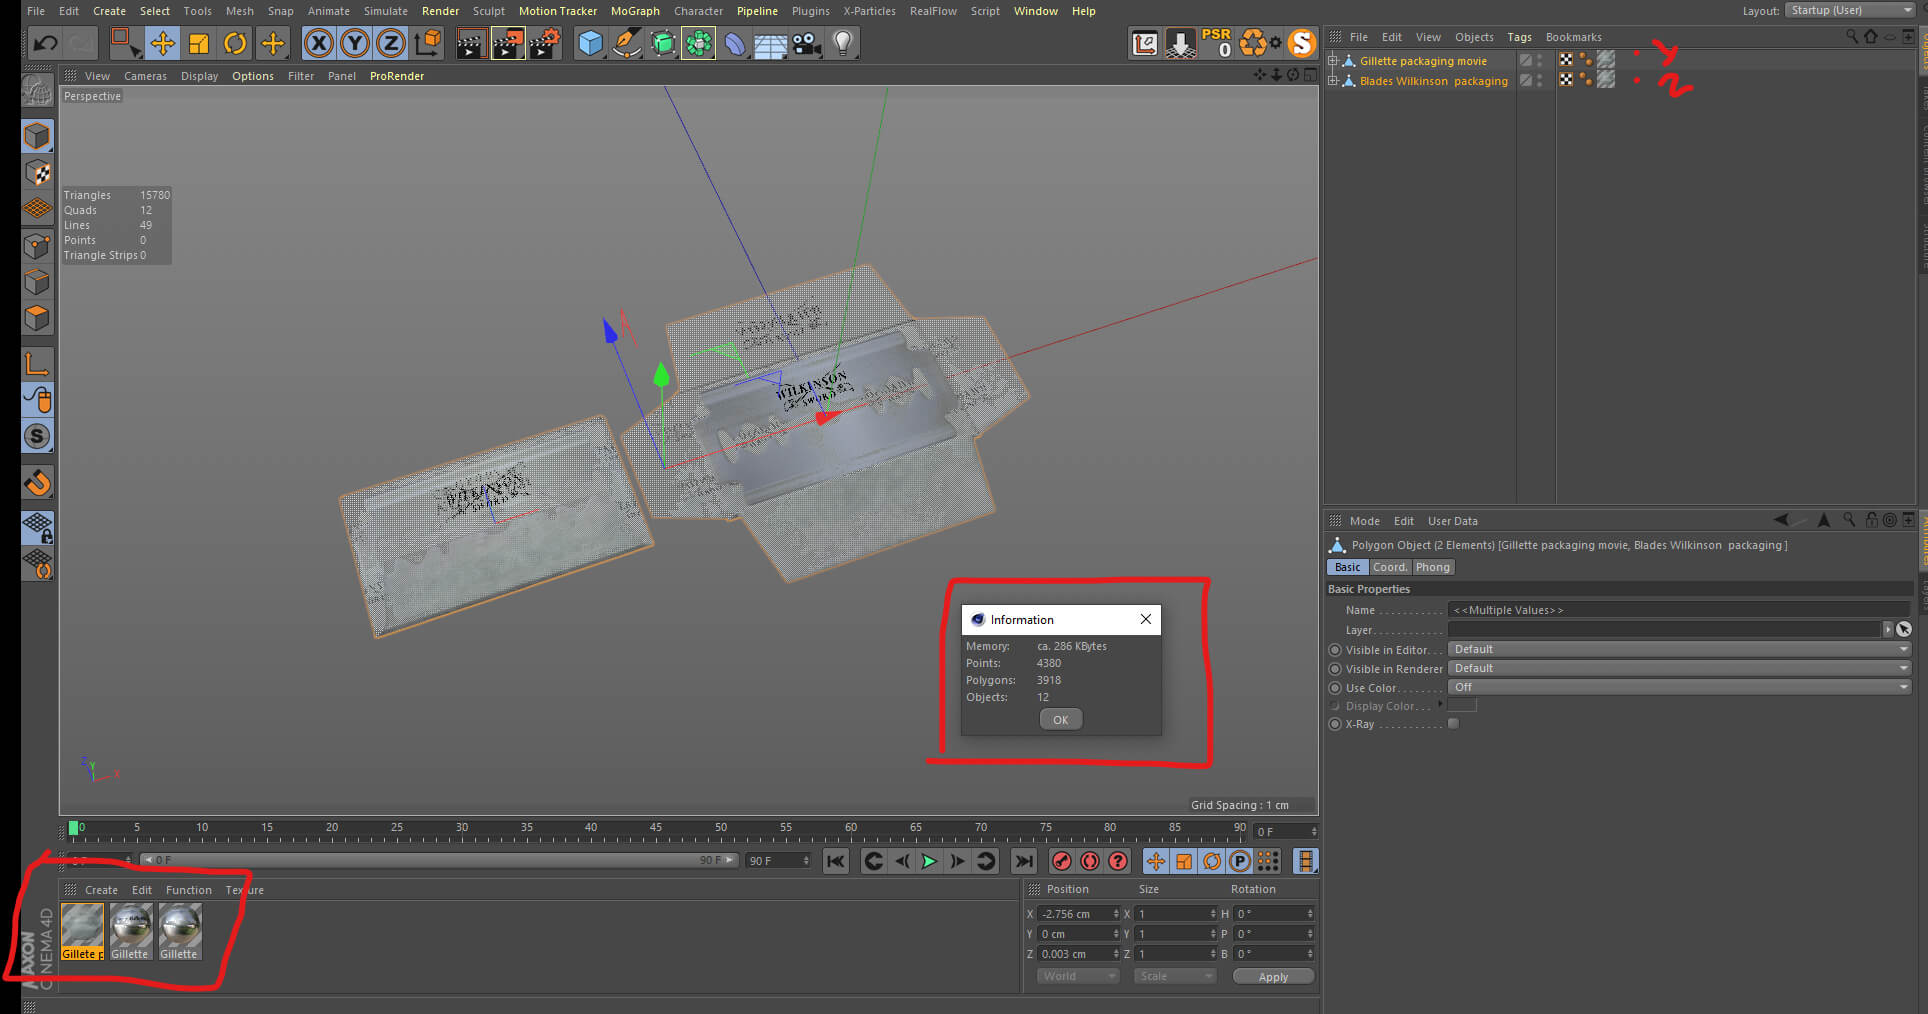Open the Simulate menu
1928x1014 pixels.
click(x=385, y=11)
